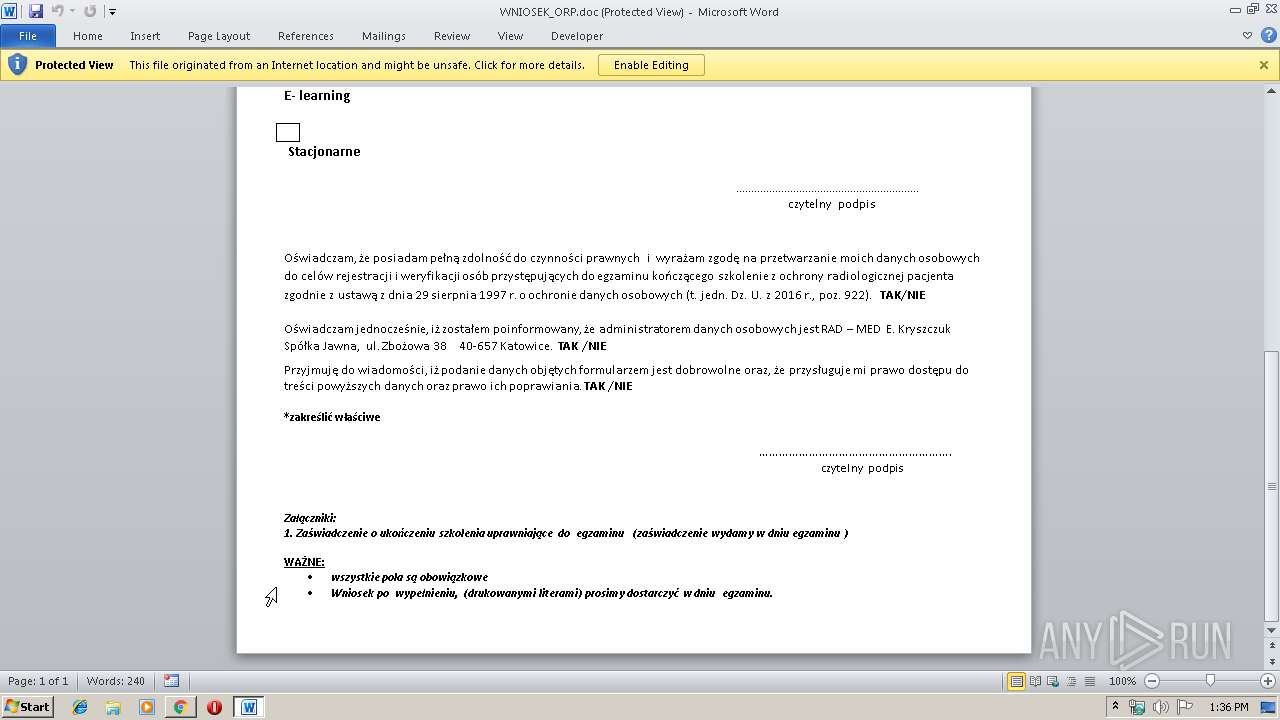The height and width of the screenshot is (720, 1280).
Task: Open the File tab
Action: 28,36
